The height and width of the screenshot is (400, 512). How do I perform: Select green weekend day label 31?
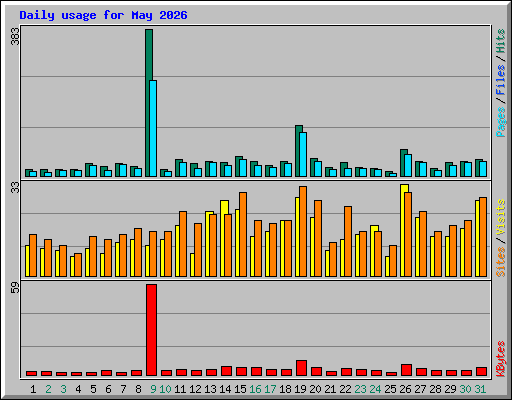480,389
